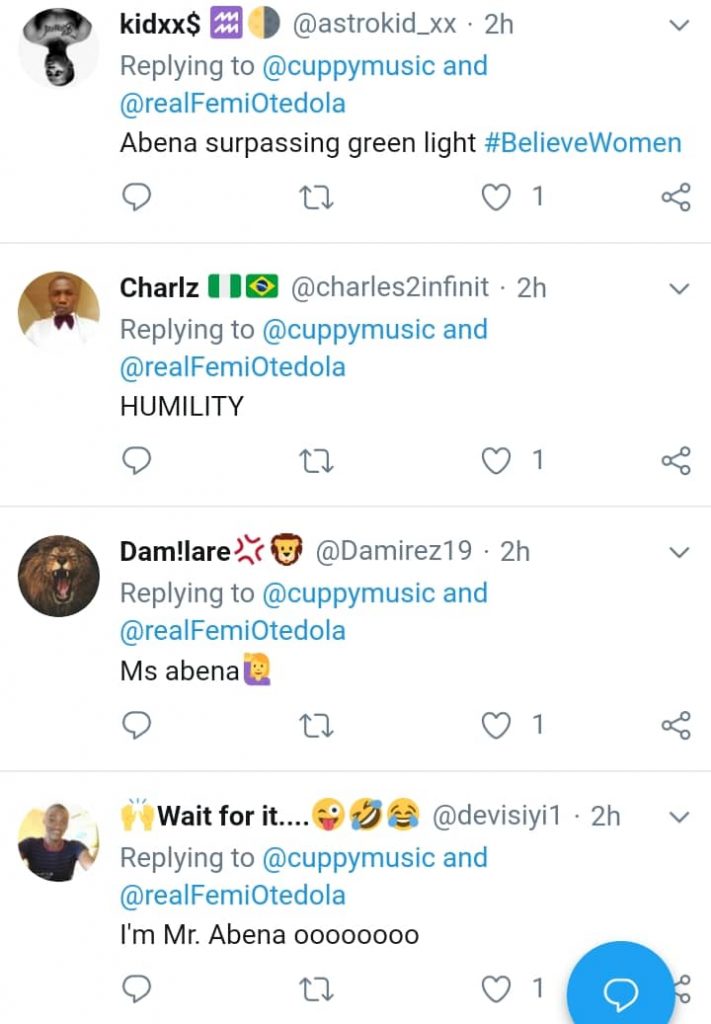Like the HUMILITY tweet
Screen dimensions: 711x1024
tap(497, 460)
